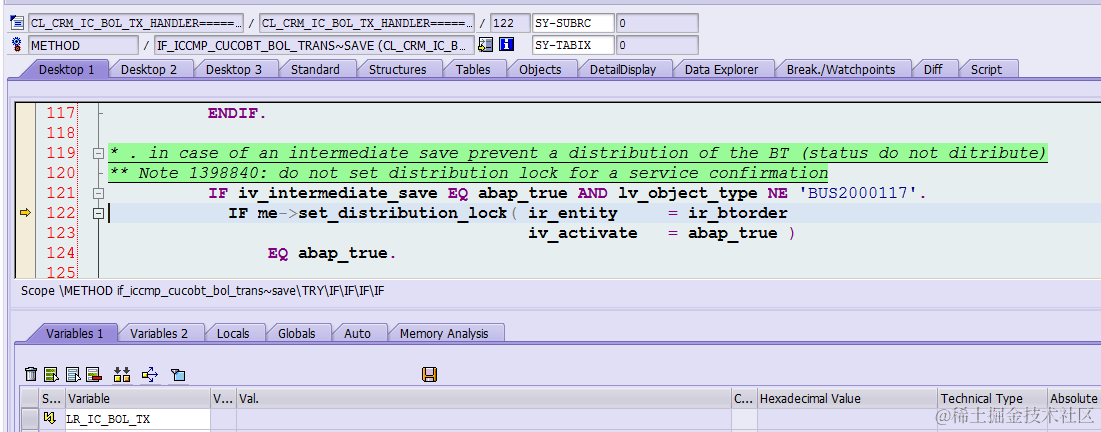Switch to the Desktop 2 tab

tap(149, 70)
